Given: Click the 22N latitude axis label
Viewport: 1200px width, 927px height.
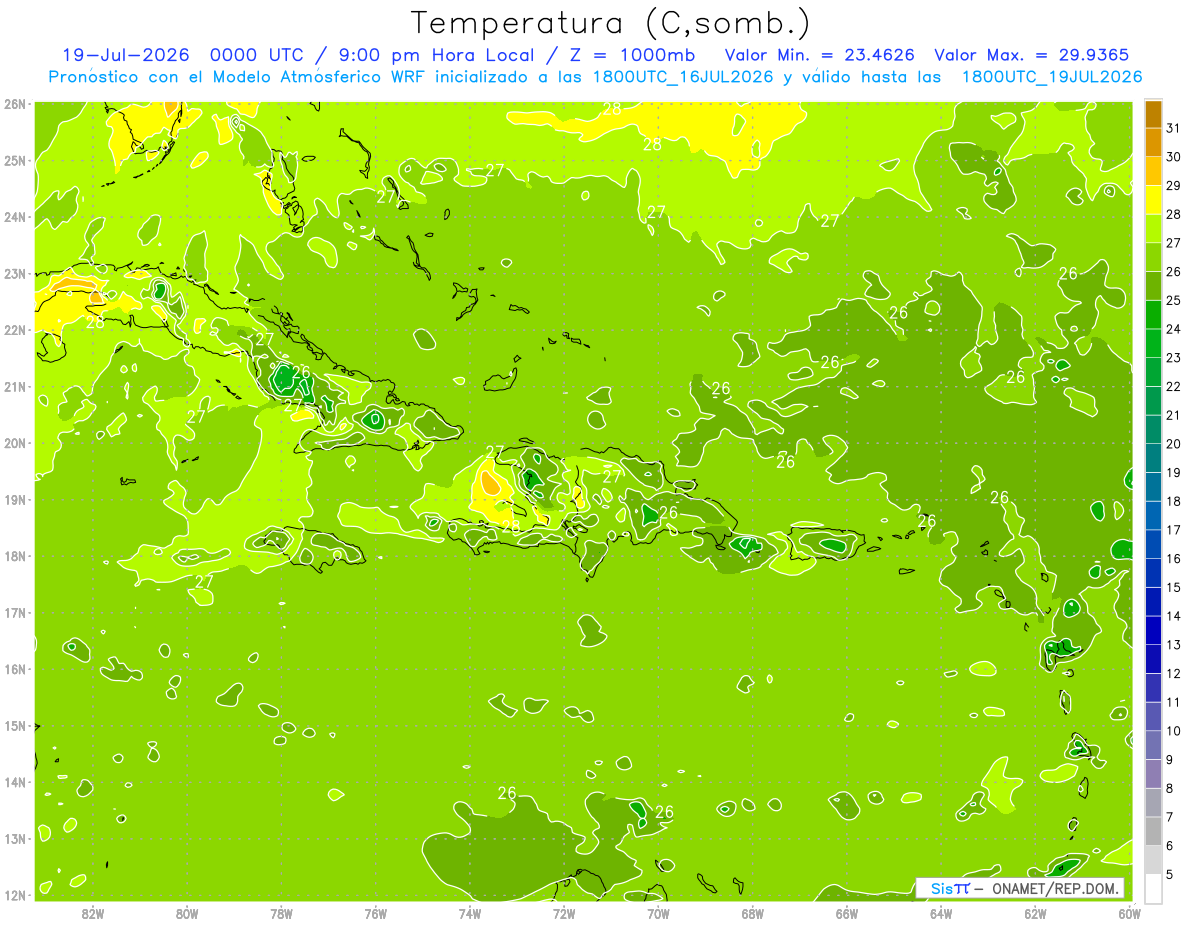Looking at the screenshot, I should coord(14,330).
